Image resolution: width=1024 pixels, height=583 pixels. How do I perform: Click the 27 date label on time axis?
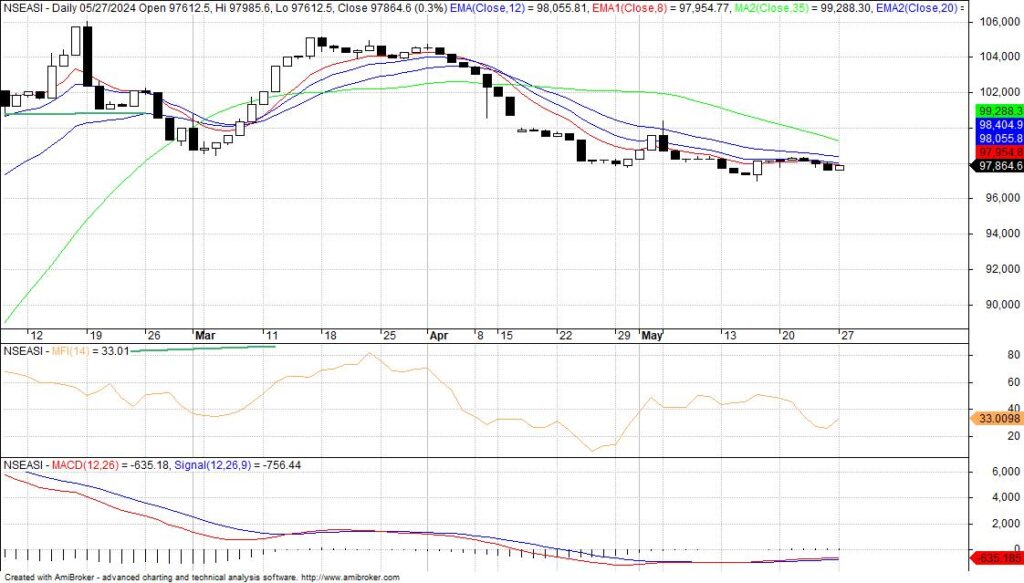(x=844, y=335)
